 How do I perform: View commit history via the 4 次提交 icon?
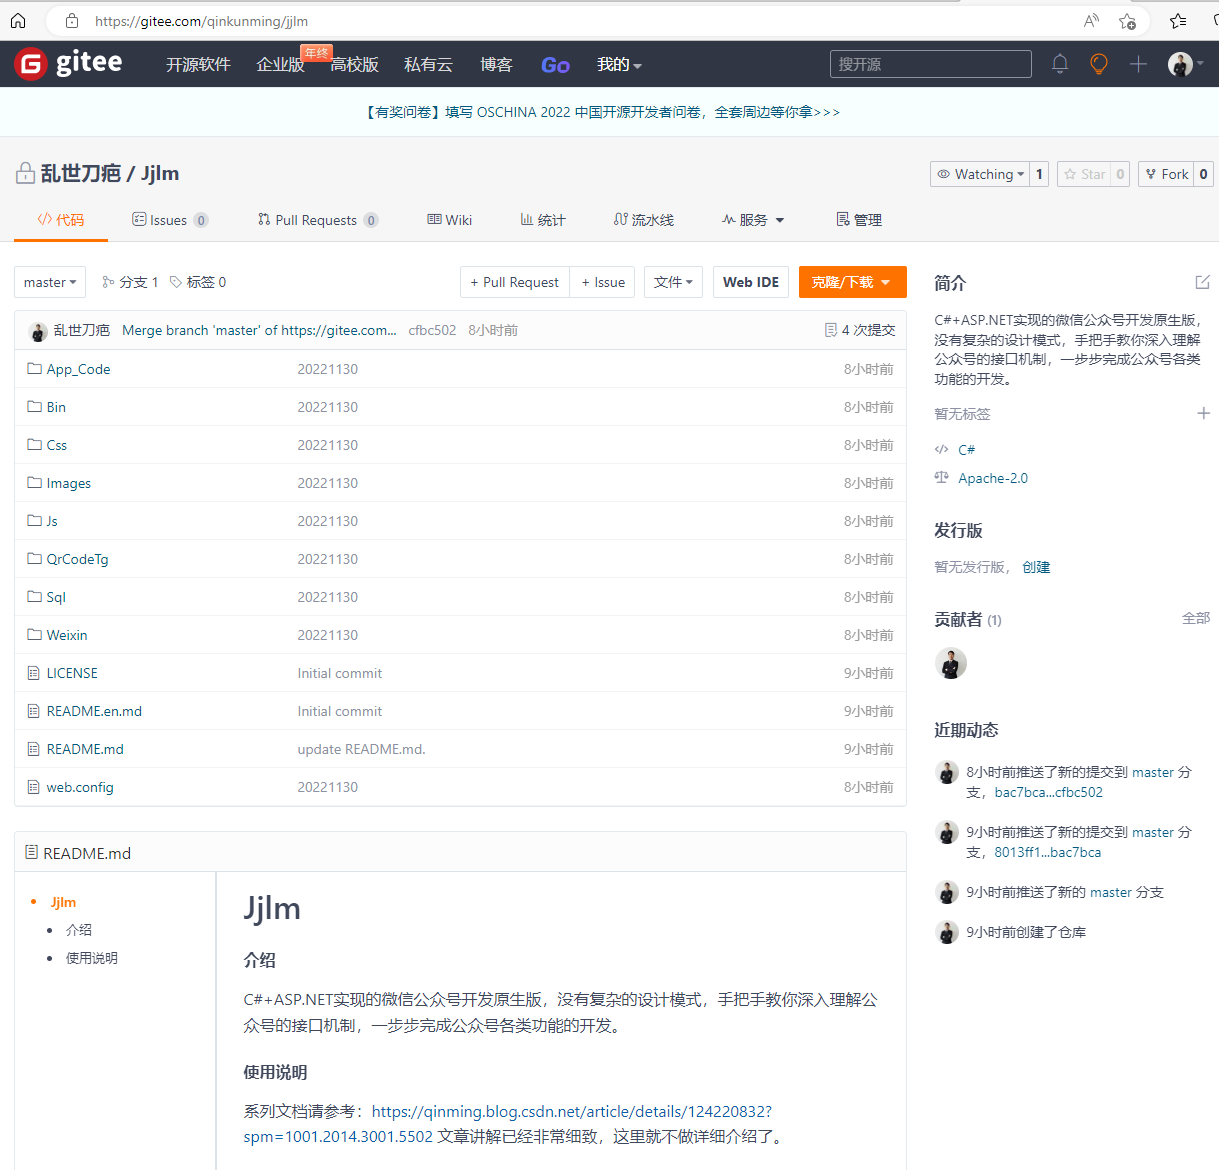(831, 329)
